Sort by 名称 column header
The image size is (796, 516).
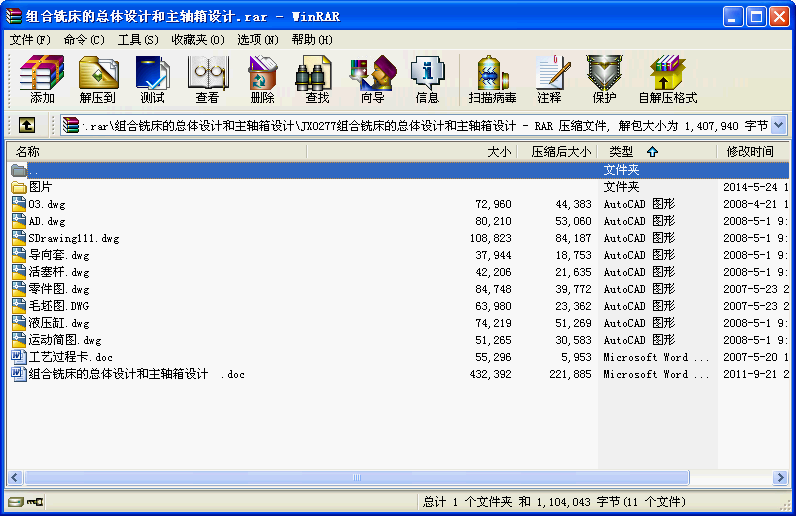point(156,151)
